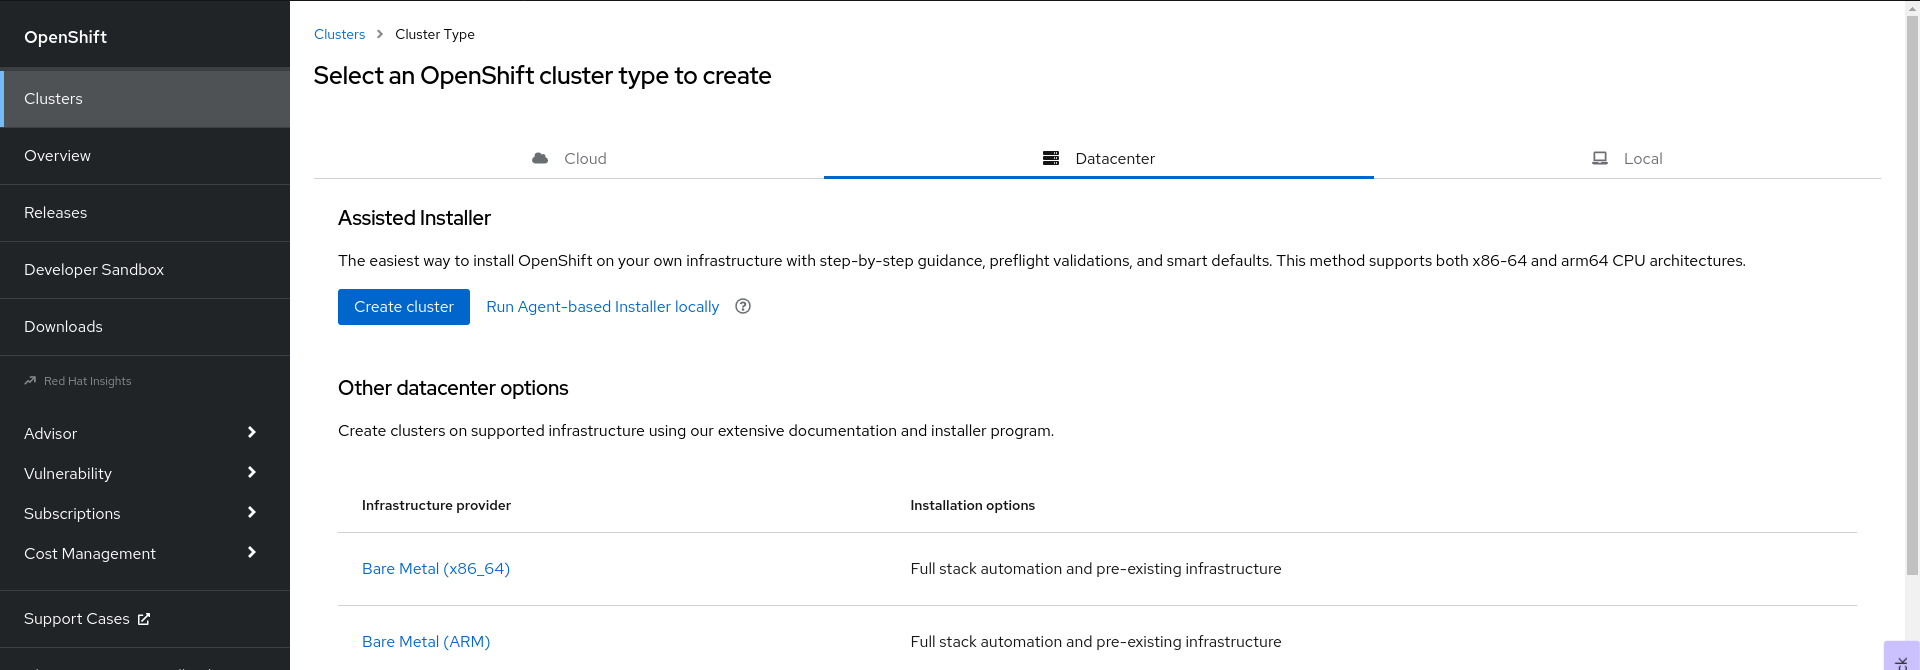Switch to the Local tab
This screenshot has width=1920, height=670.
(x=1627, y=158)
